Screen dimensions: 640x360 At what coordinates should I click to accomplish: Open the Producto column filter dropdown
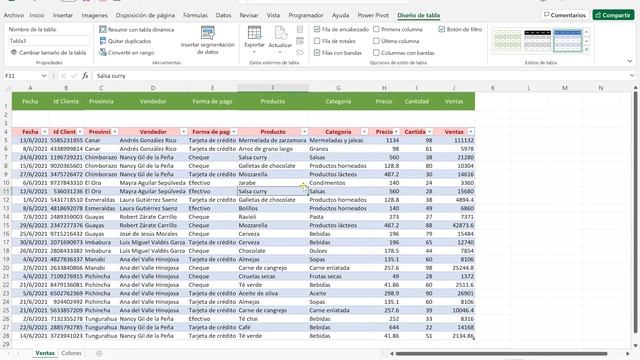[304, 131]
